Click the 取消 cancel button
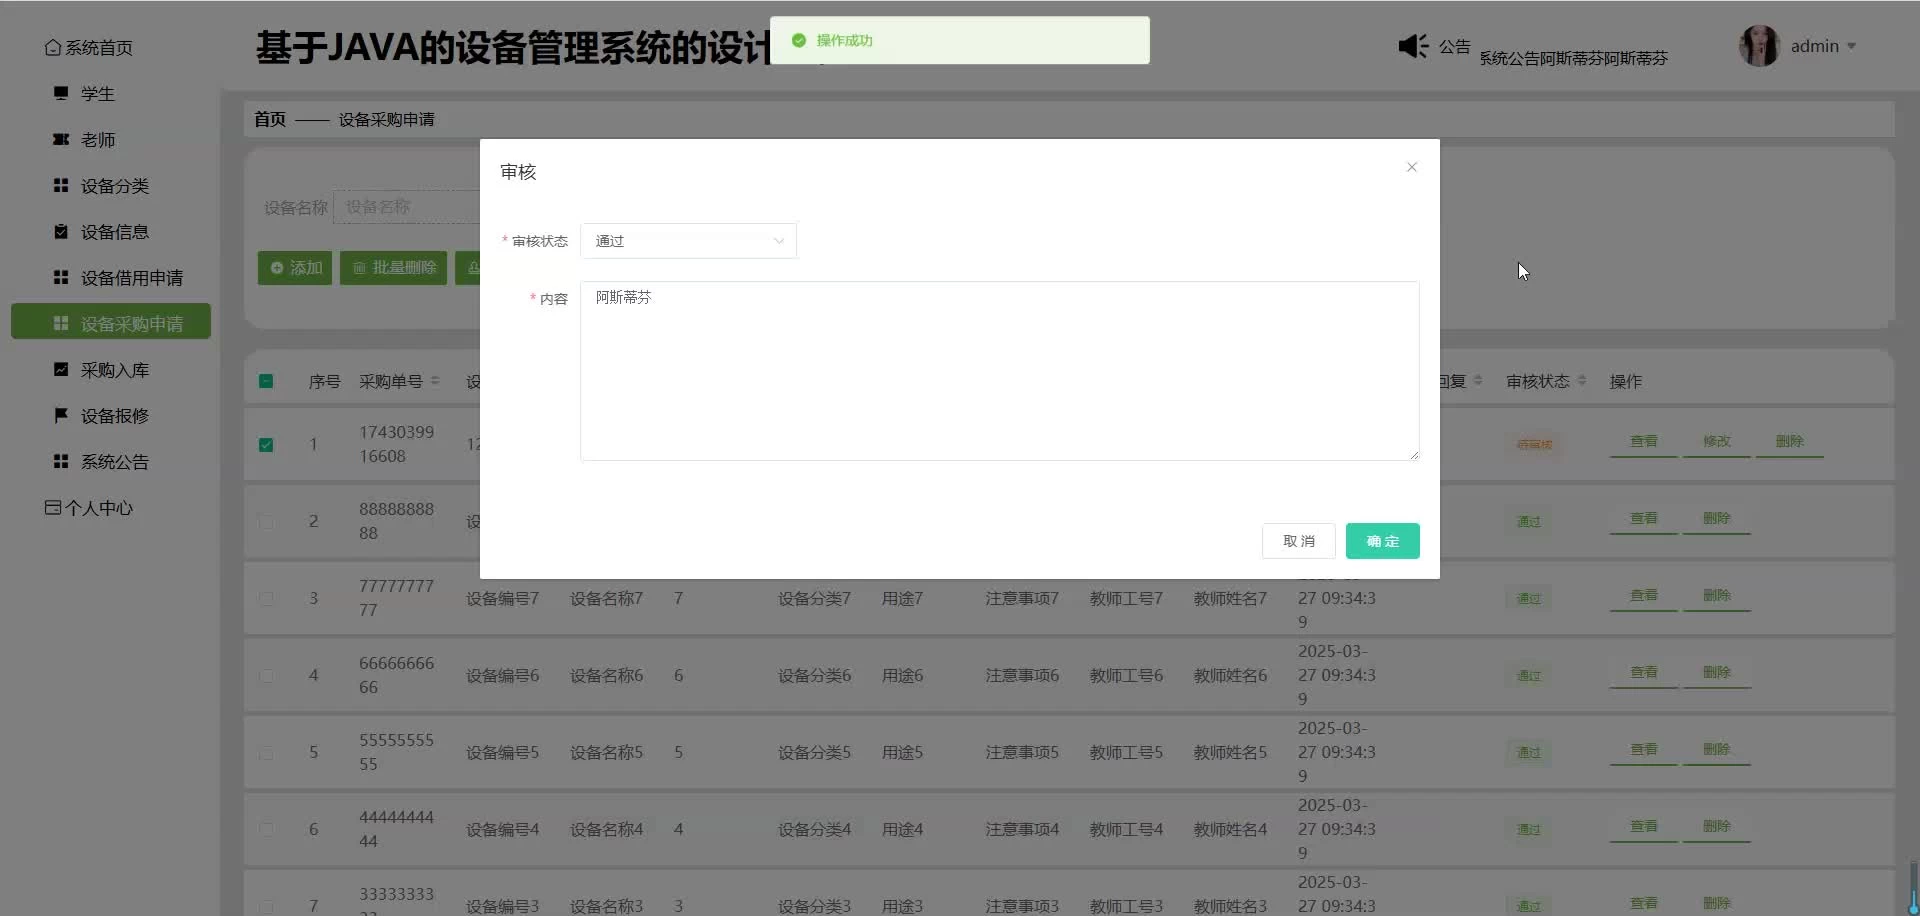The height and width of the screenshot is (916, 1920). (x=1298, y=541)
